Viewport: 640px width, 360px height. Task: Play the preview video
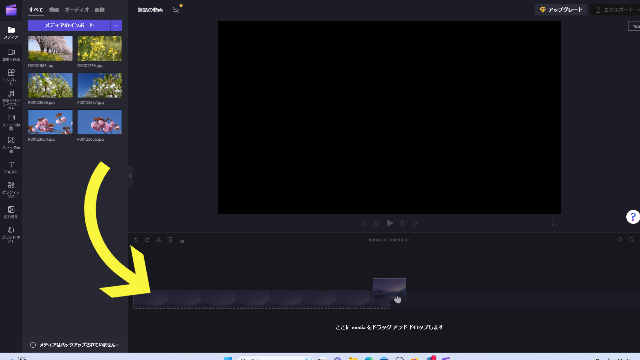(390, 223)
